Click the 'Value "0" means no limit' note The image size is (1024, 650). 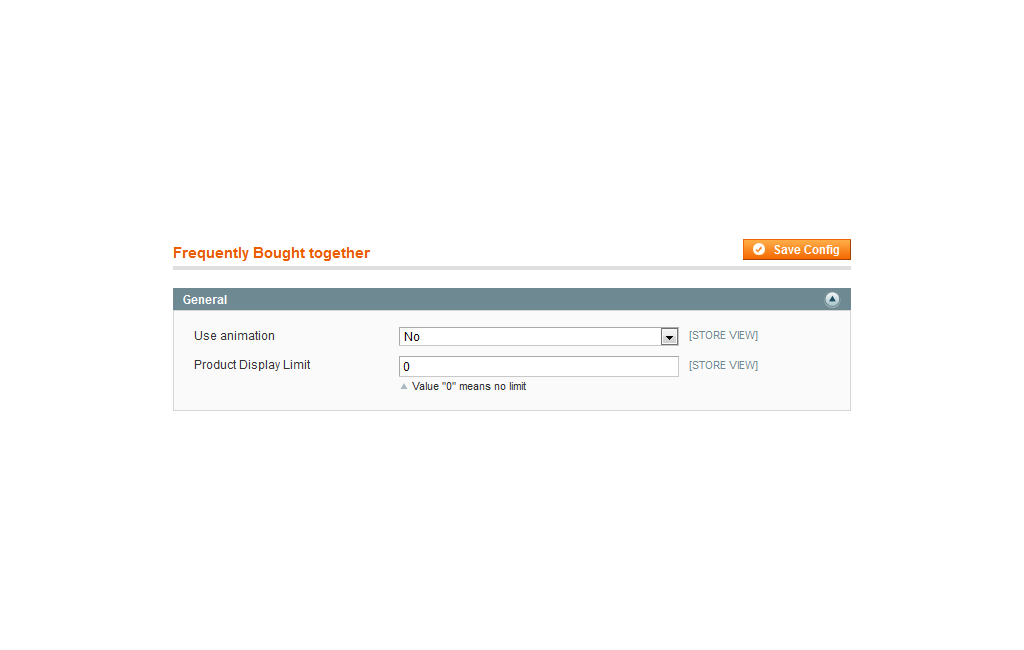pos(469,386)
